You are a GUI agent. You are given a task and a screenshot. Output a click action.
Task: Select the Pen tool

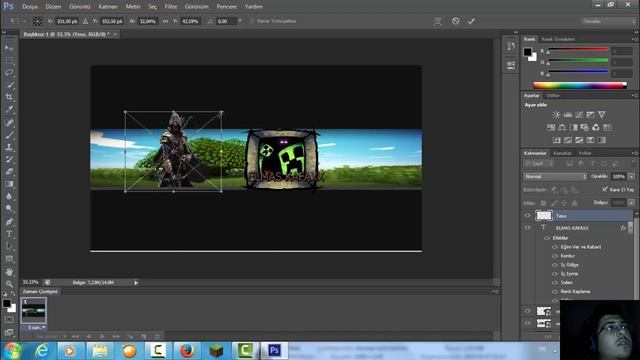9,222
